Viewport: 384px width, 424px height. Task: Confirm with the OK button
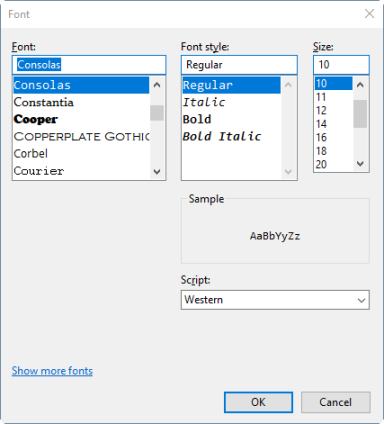pos(258,402)
